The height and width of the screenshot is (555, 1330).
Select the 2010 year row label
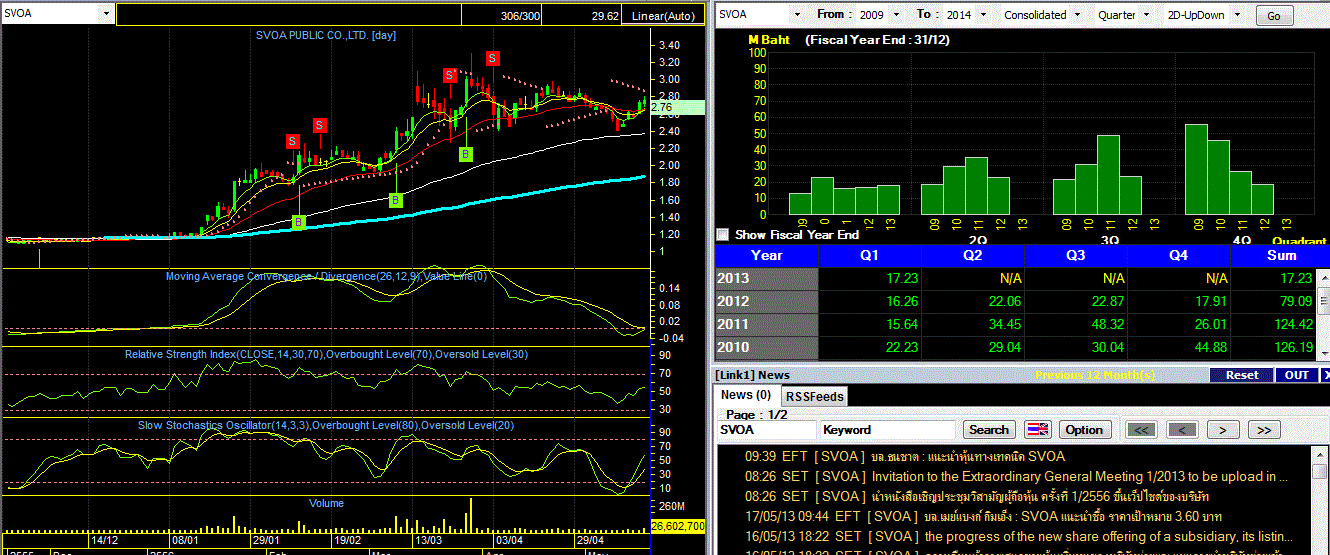tap(766, 348)
